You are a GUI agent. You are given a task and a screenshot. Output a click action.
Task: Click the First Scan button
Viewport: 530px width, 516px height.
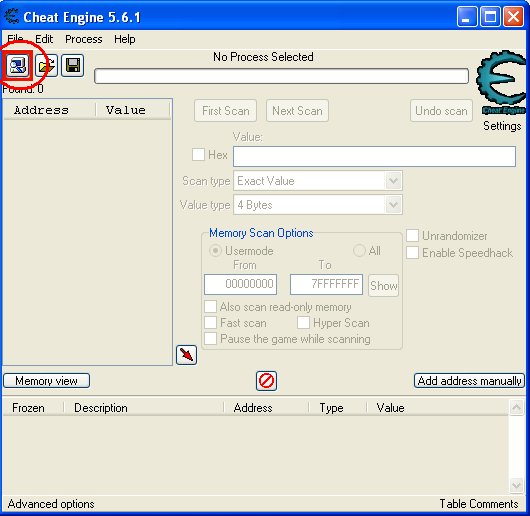tap(225, 111)
